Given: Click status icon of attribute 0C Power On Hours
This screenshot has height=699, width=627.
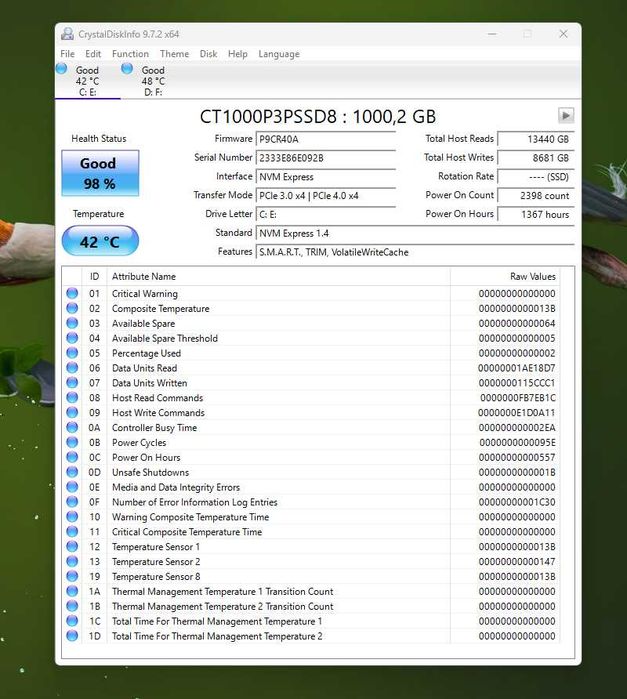Looking at the screenshot, I should [72, 457].
